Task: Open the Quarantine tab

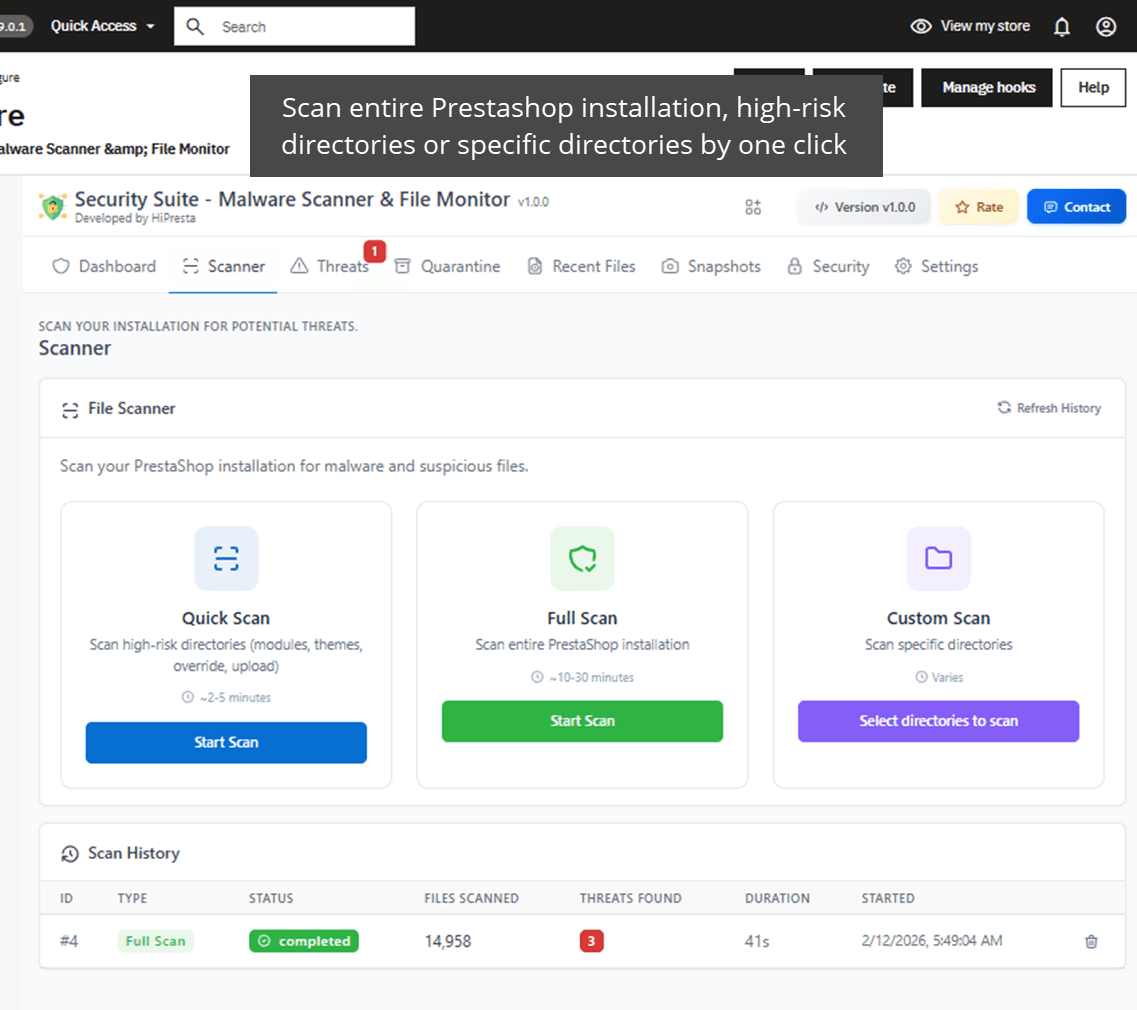Action: coord(447,266)
